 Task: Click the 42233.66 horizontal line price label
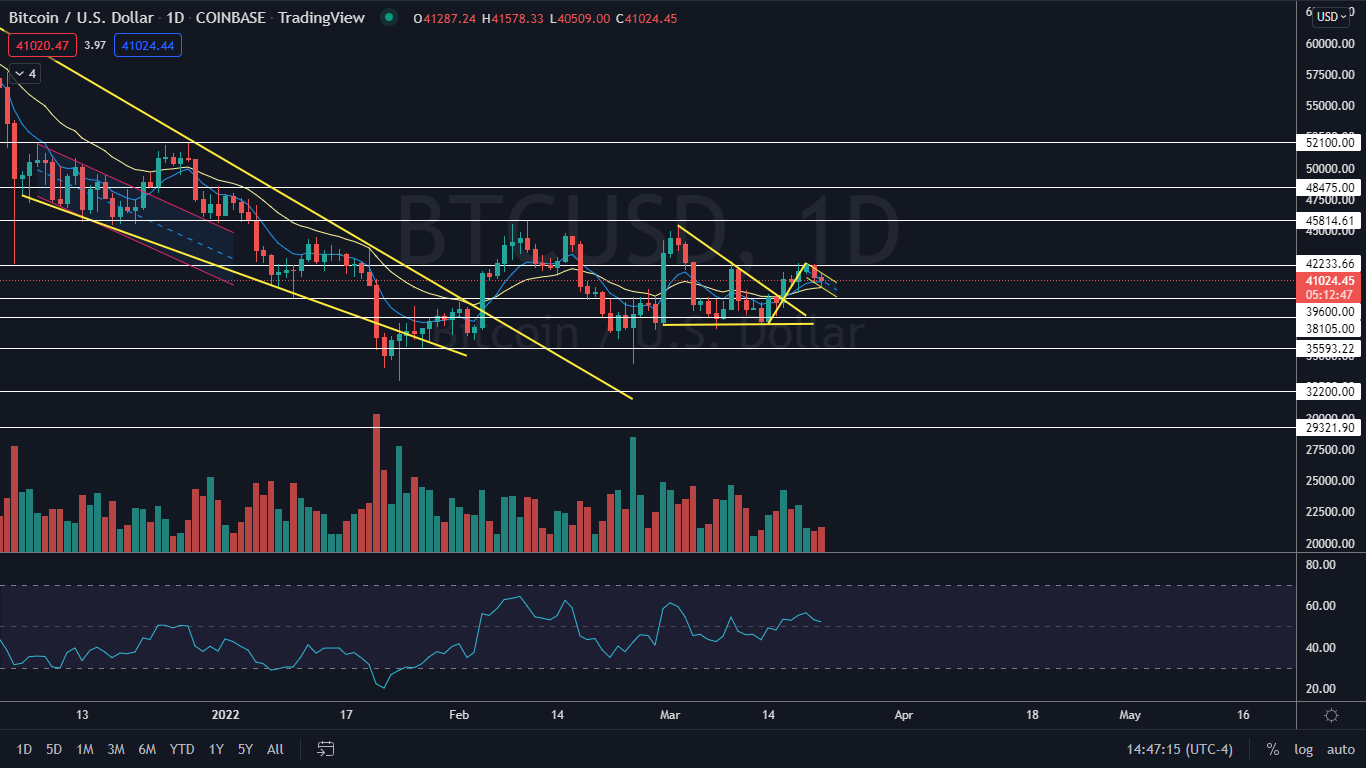(x=1330, y=264)
